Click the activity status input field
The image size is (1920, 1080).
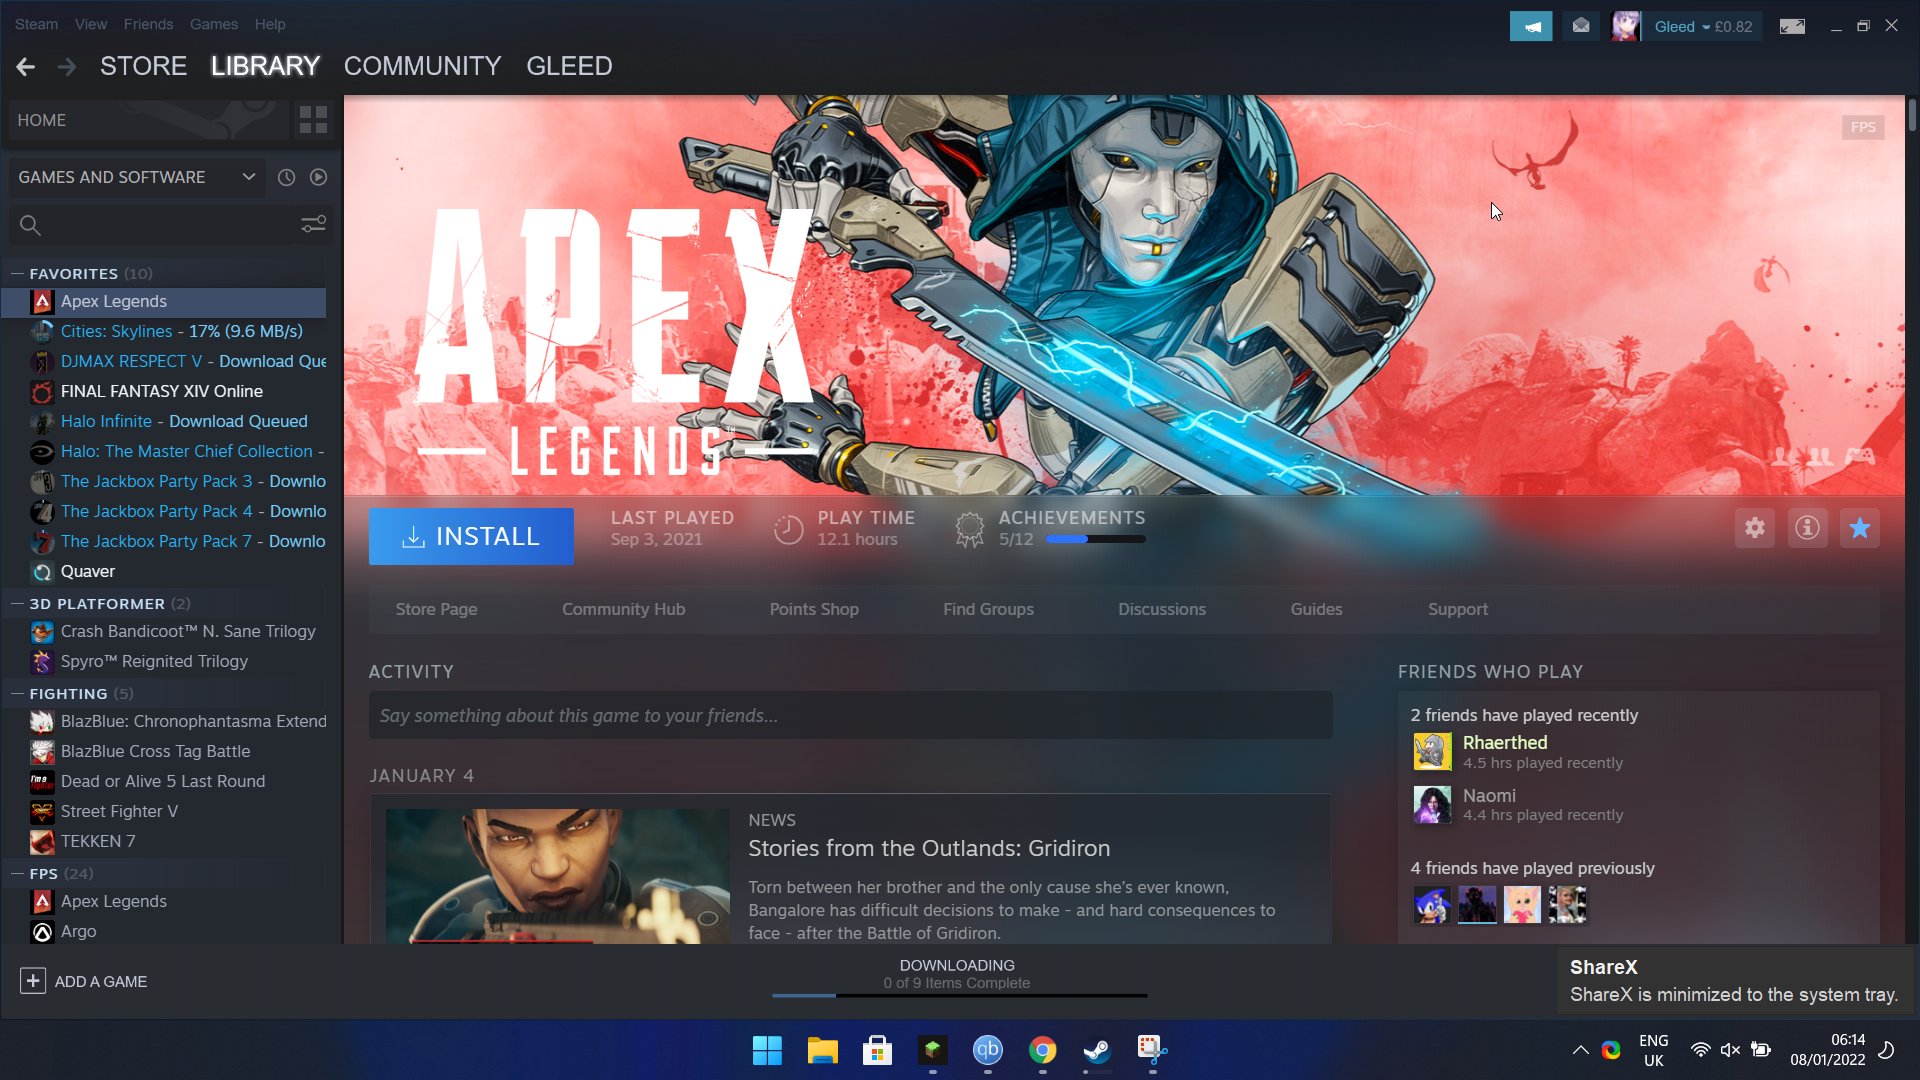click(x=850, y=716)
